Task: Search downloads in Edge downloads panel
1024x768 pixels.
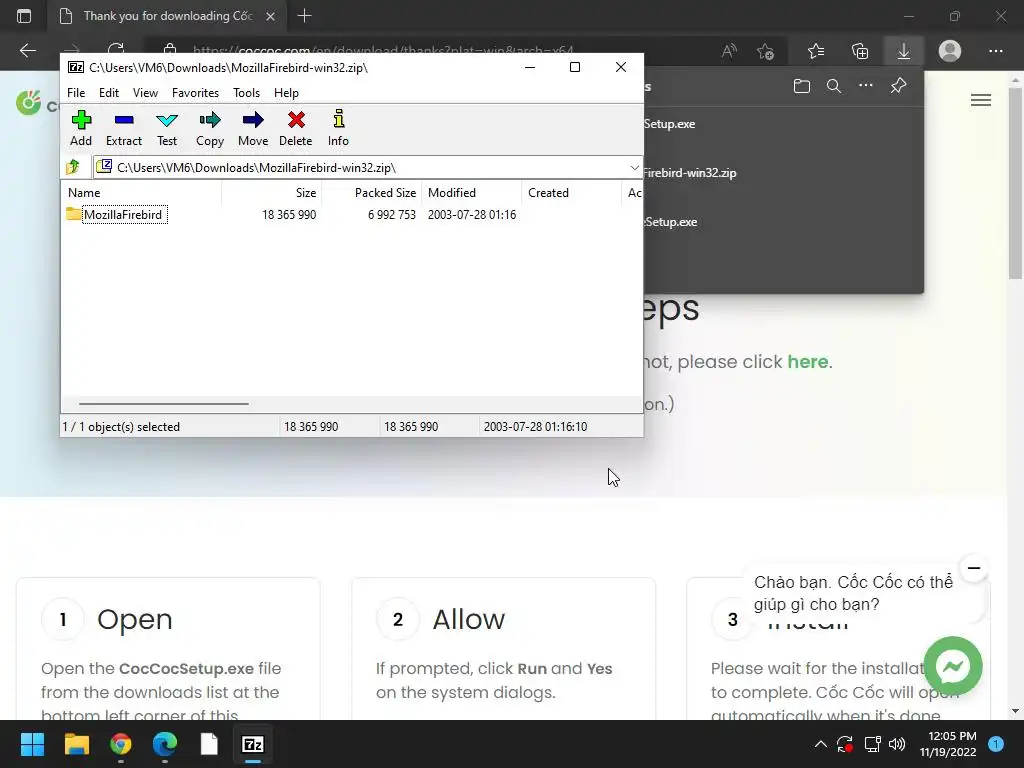Action: click(x=833, y=86)
